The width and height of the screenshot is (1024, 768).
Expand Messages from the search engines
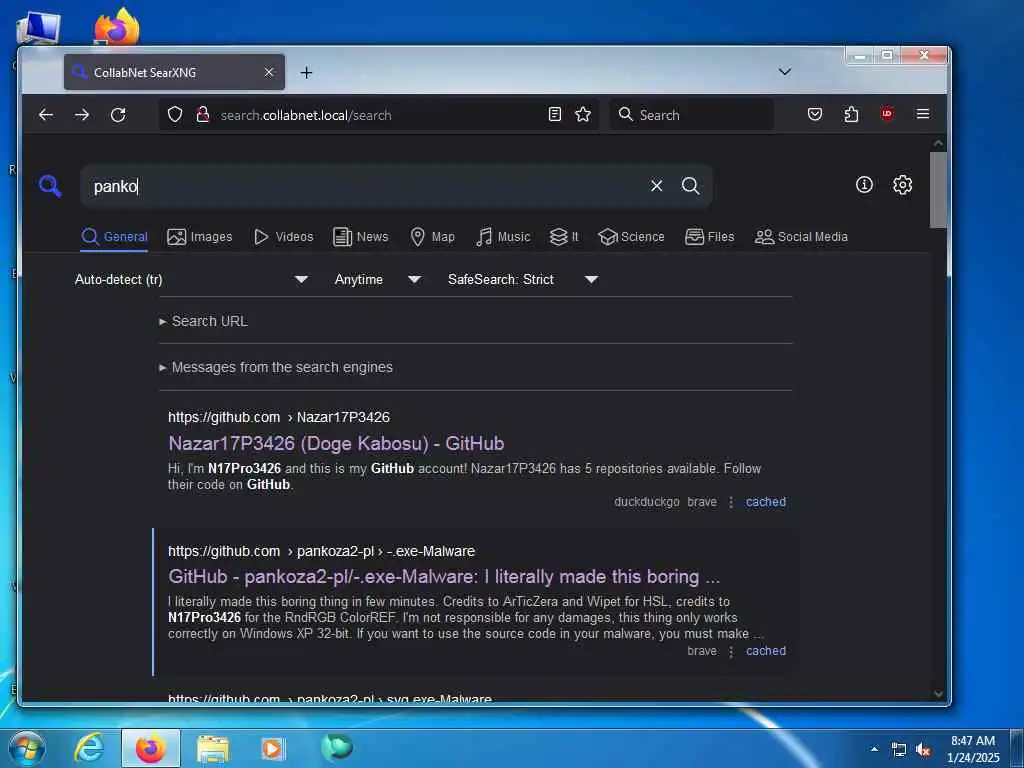(276, 367)
